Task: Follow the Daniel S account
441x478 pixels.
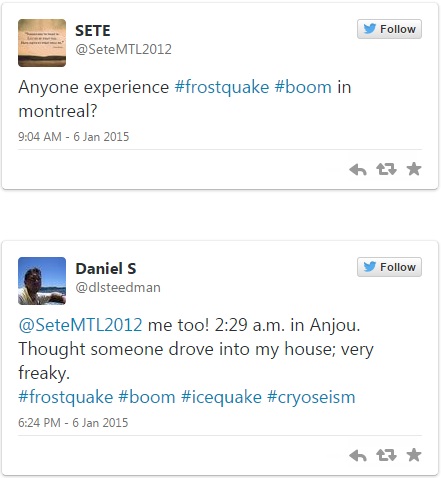Action: [x=389, y=267]
